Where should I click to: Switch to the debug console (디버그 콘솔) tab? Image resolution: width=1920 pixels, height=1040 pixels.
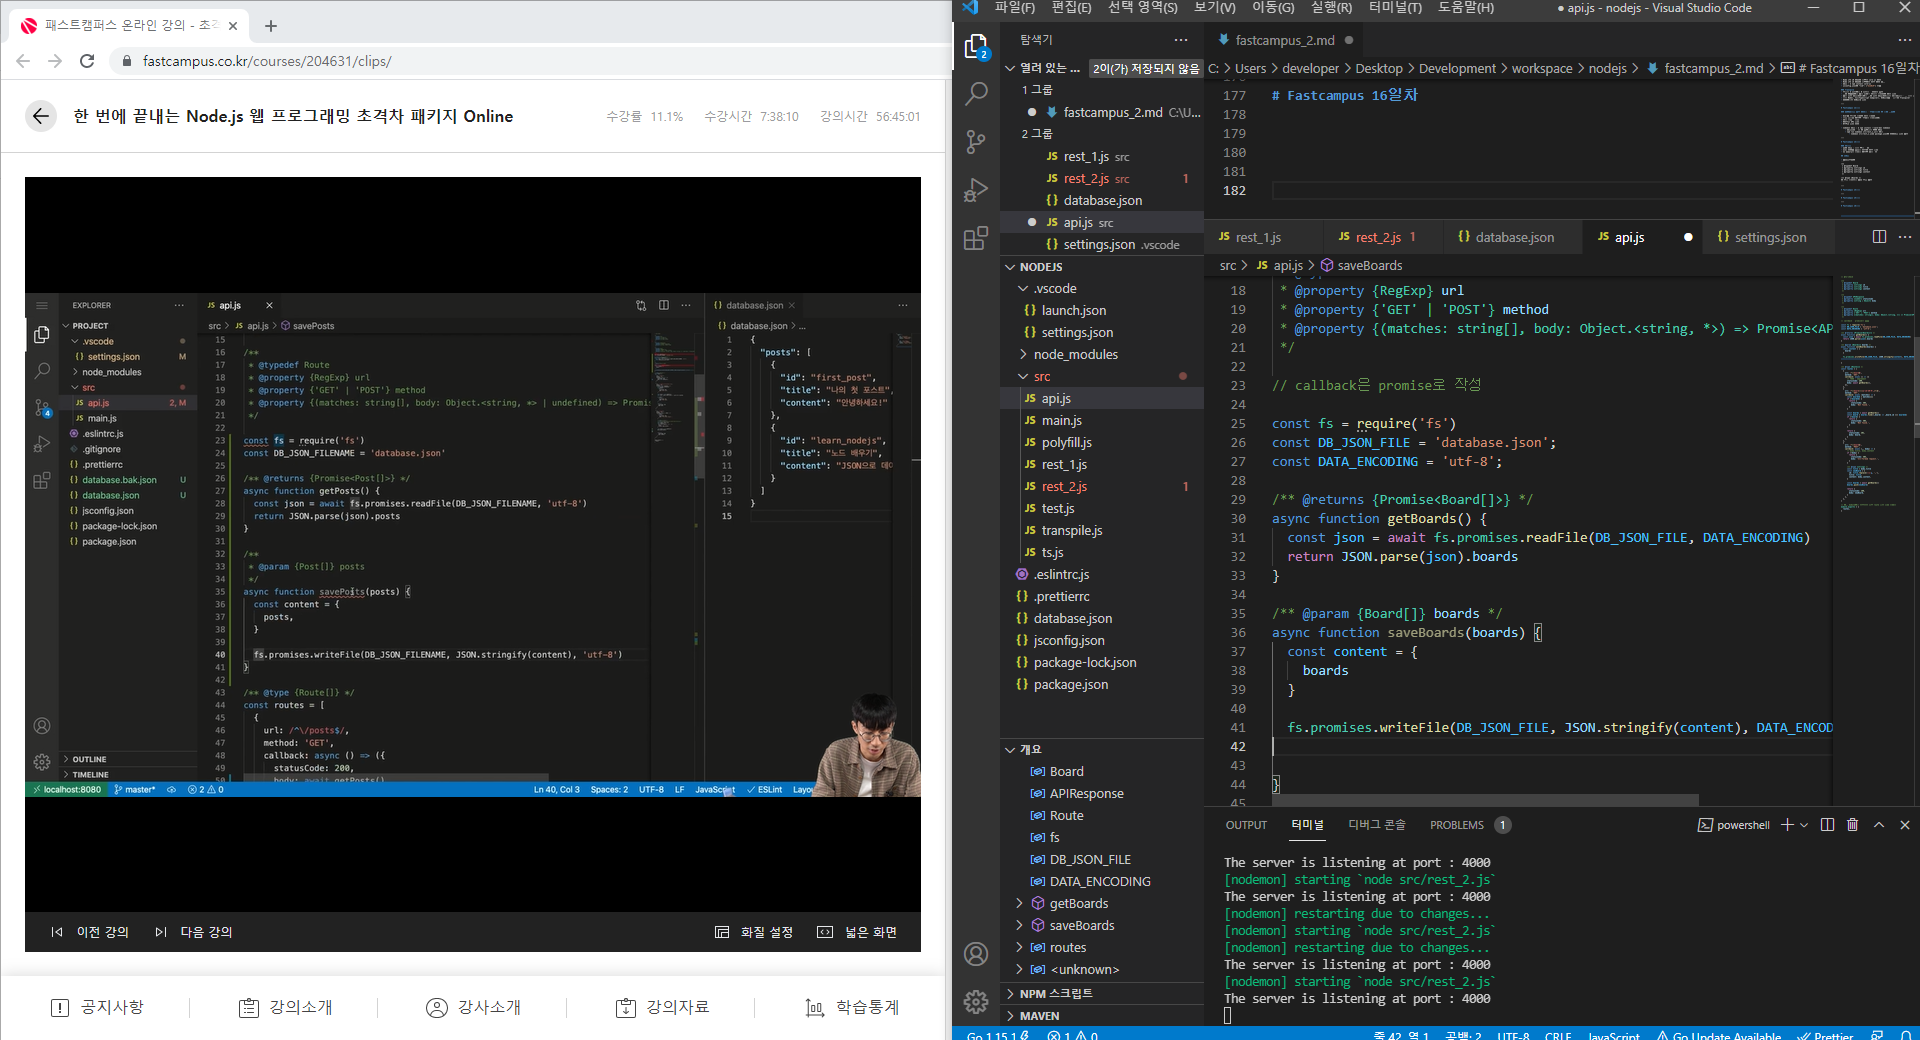coord(1377,825)
